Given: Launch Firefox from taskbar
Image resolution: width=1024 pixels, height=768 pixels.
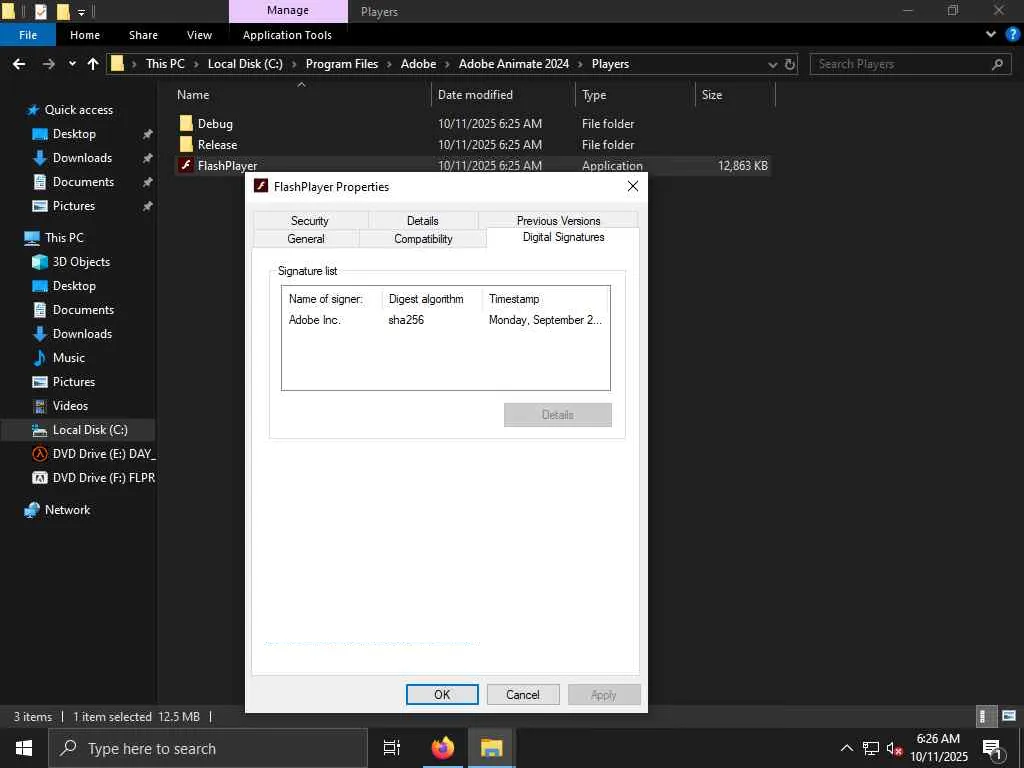Looking at the screenshot, I should [443, 748].
